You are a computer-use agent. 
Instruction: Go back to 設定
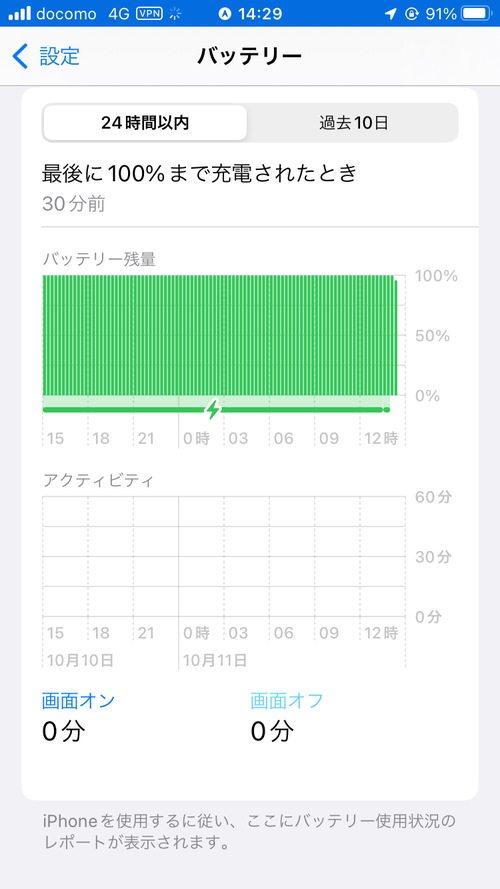point(46,56)
